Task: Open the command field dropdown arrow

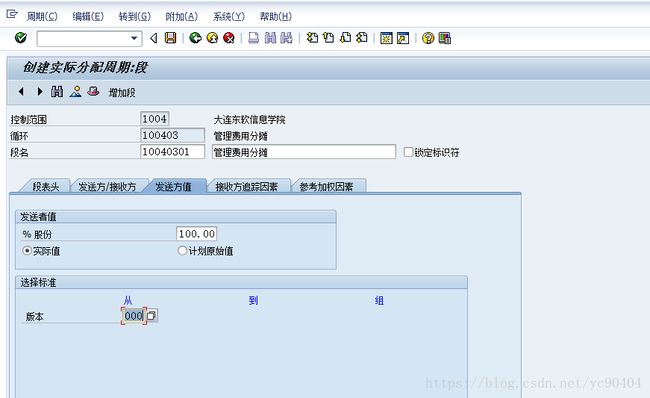Action: pyautogui.click(x=134, y=39)
